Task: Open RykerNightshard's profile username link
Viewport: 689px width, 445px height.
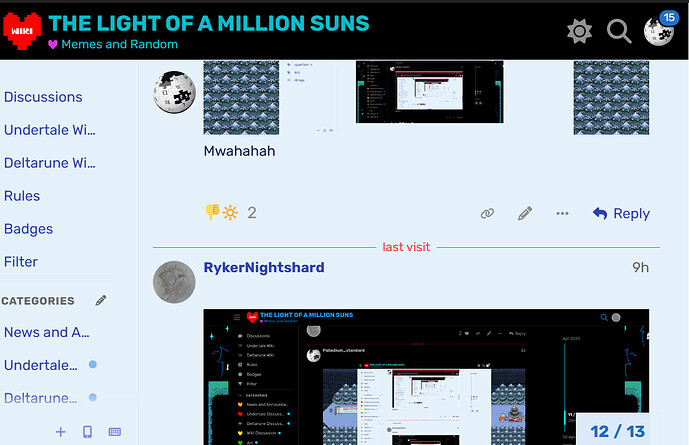Action: 264,268
